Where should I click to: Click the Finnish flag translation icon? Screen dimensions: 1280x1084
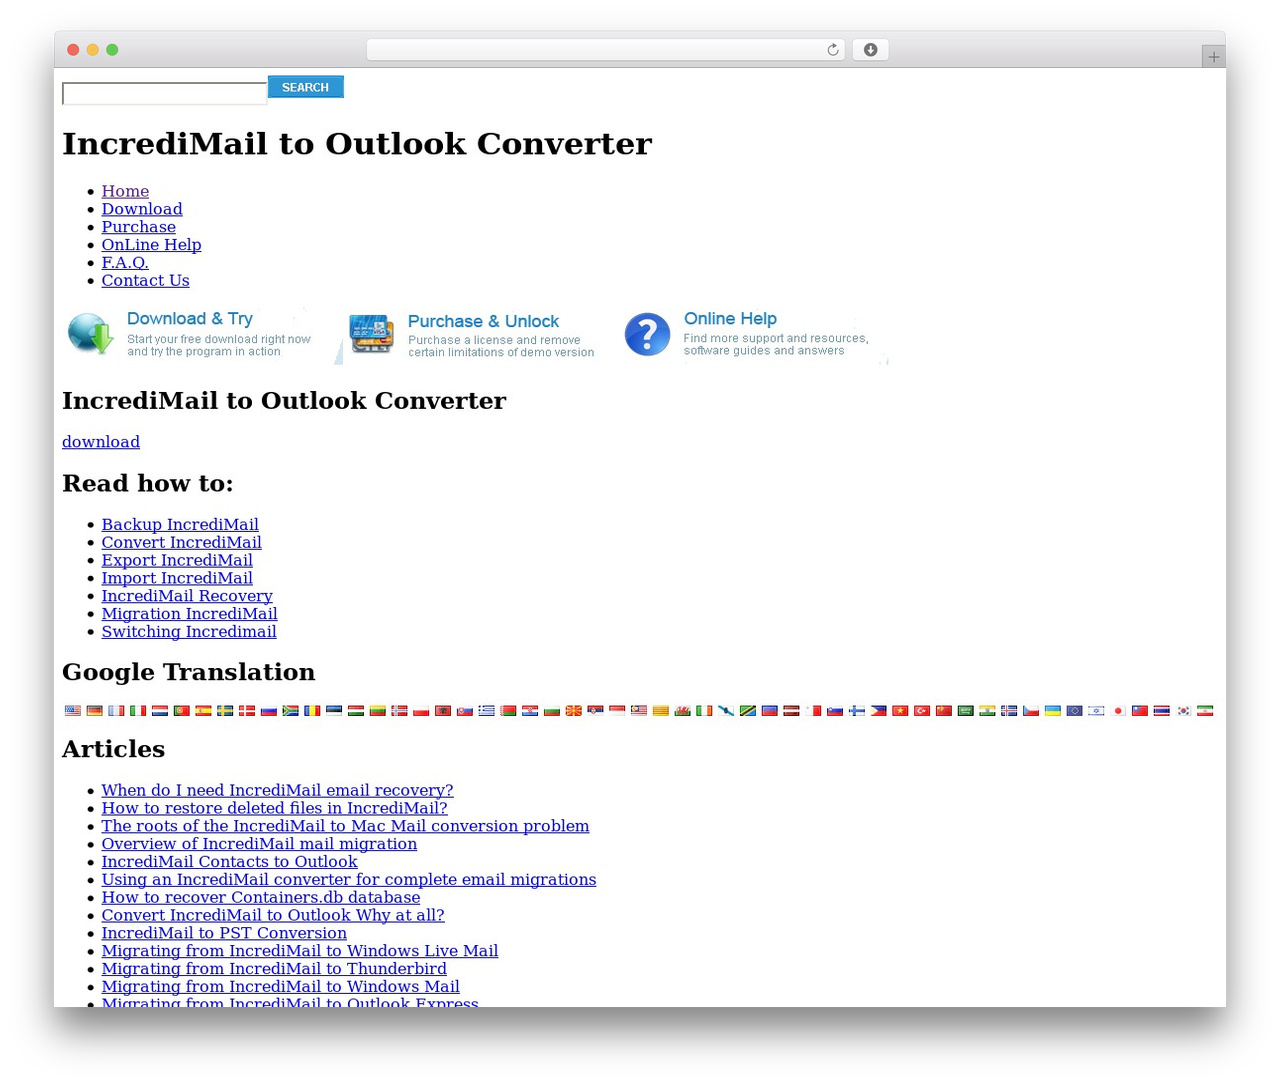click(x=857, y=711)
